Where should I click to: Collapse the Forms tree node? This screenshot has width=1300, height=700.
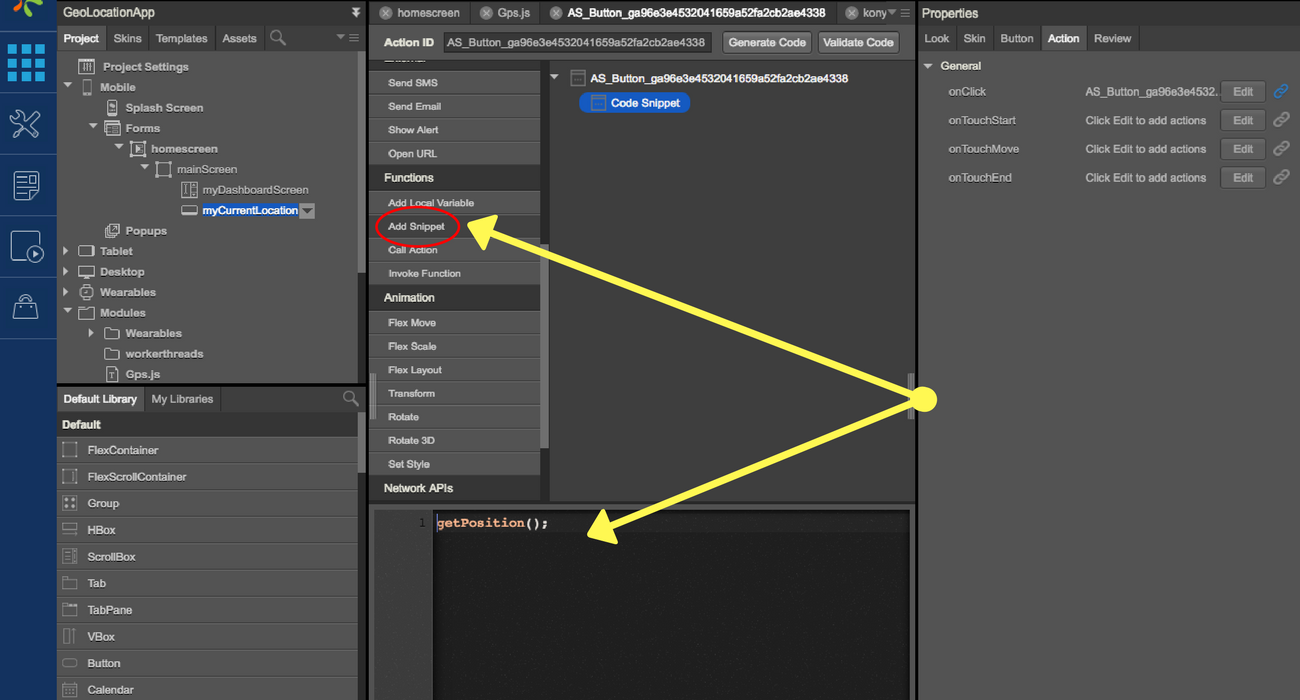(92, 128)
